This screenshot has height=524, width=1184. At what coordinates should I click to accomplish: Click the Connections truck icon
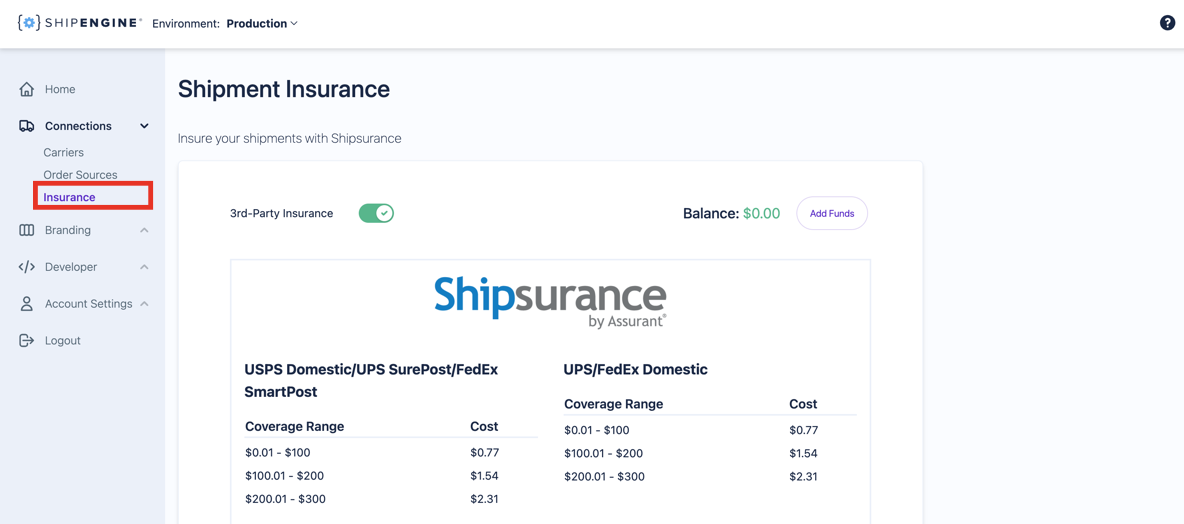[x=26, y=126]
